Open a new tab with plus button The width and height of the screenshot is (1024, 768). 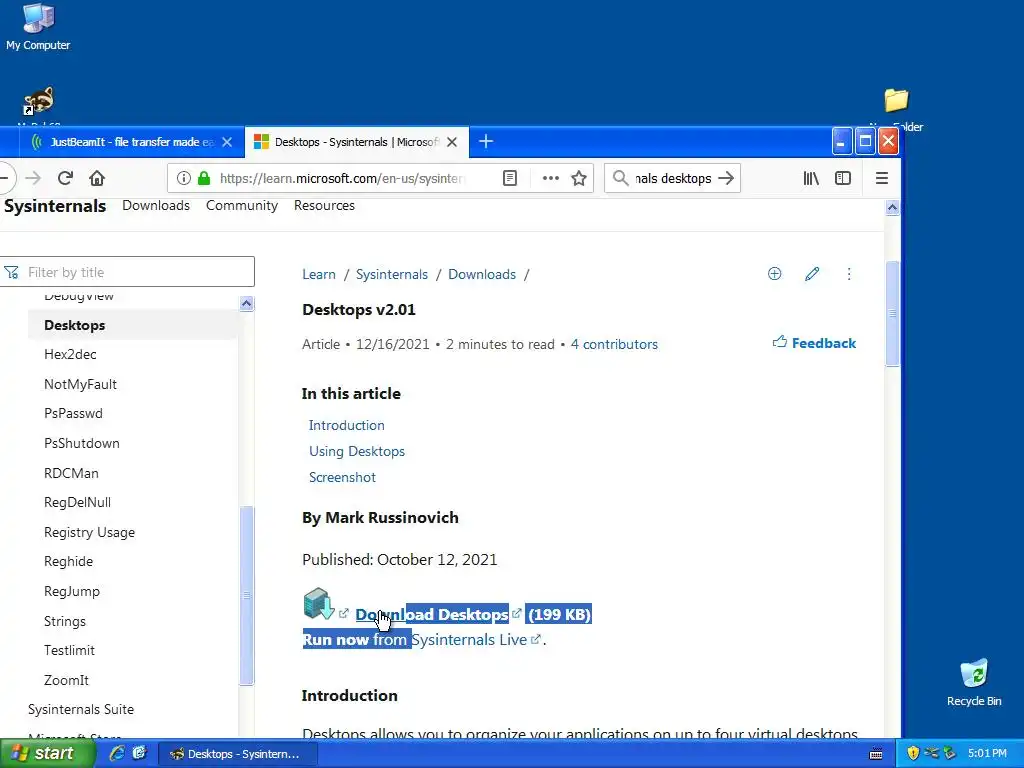(486, 142)
